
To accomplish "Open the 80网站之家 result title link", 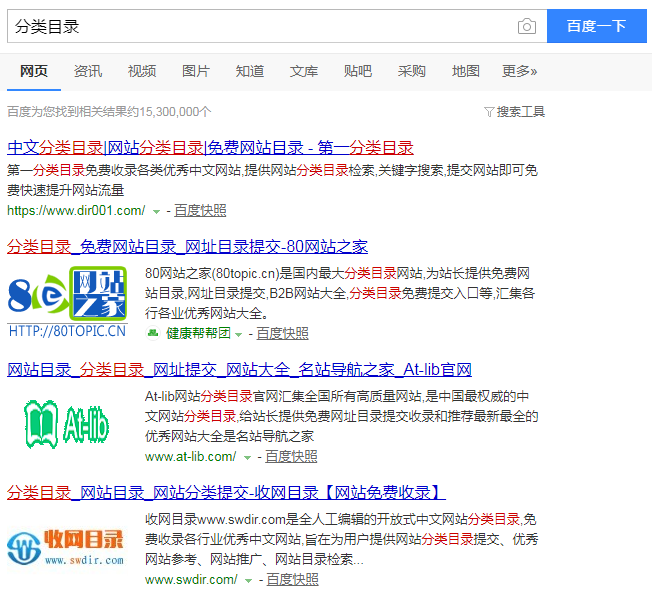I will [x=187, y=247].
